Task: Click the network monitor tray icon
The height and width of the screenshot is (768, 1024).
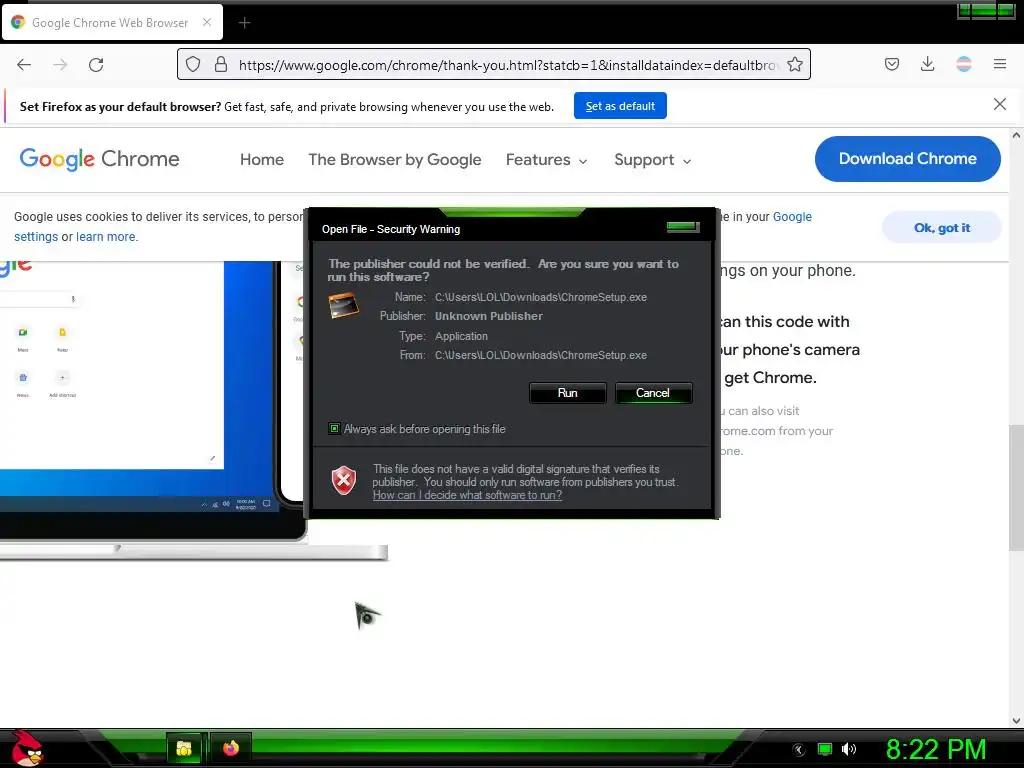Action: tap(825, 749)
